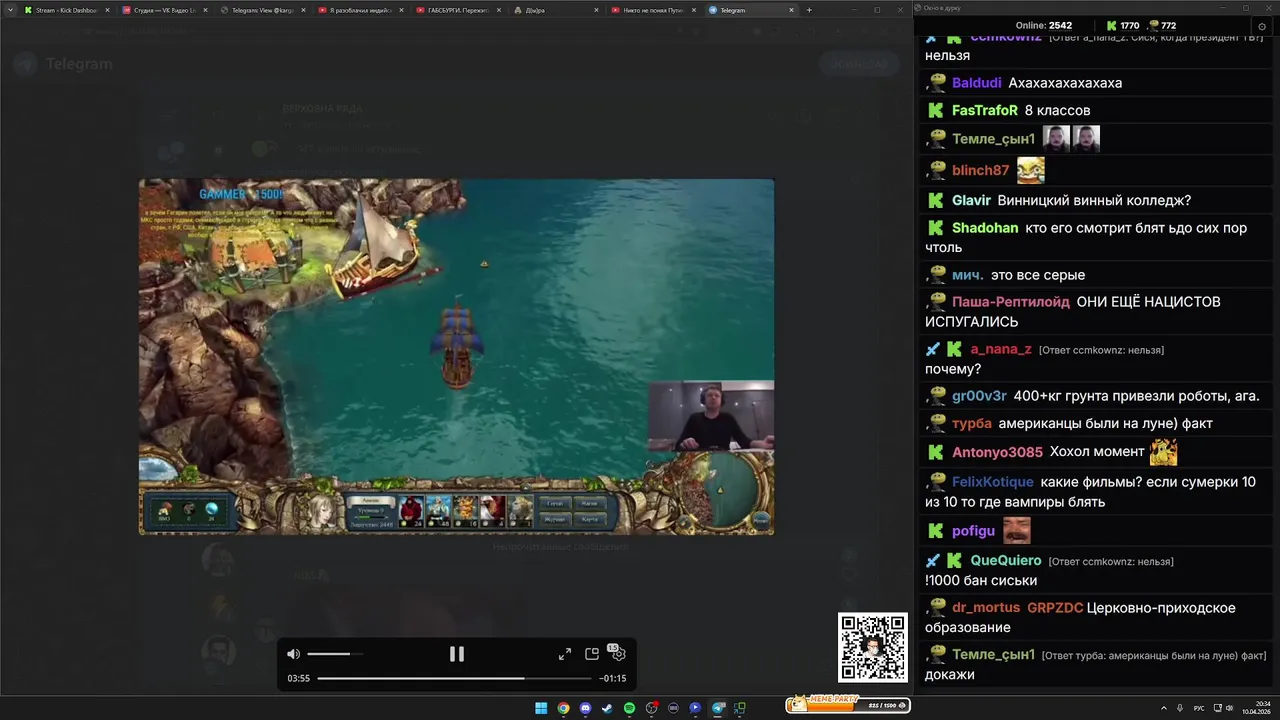The height and width of the screenshot is (720, 1280).
Task: Click Glavir username in chat
Action: (x=971, y=200)
